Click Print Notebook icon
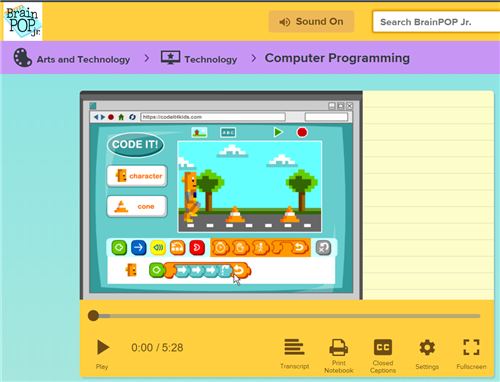The image size is (500, 382). [x=339, y=347]
